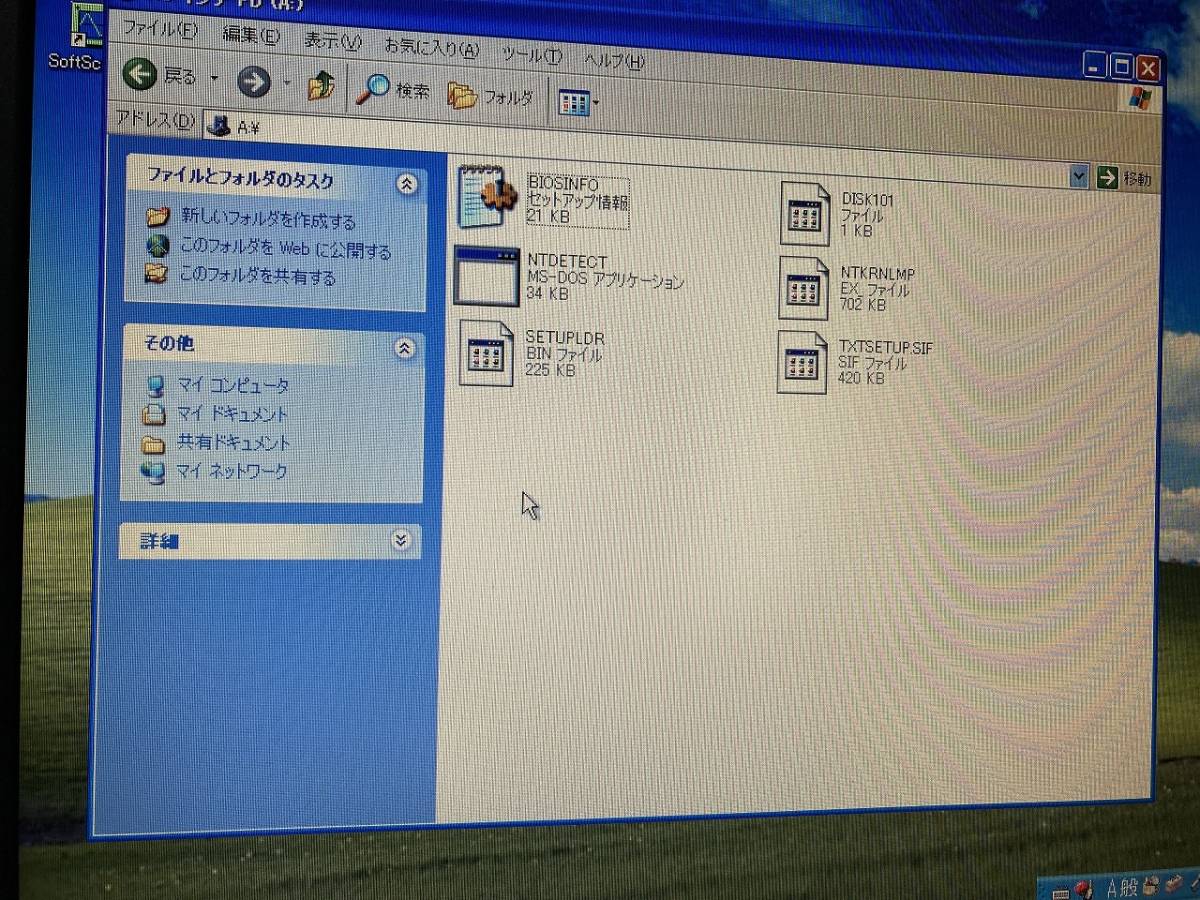This screenshot has width=1200, height=900.
Task: Click the Web publish globe icon
Action: tap(157, 246)
